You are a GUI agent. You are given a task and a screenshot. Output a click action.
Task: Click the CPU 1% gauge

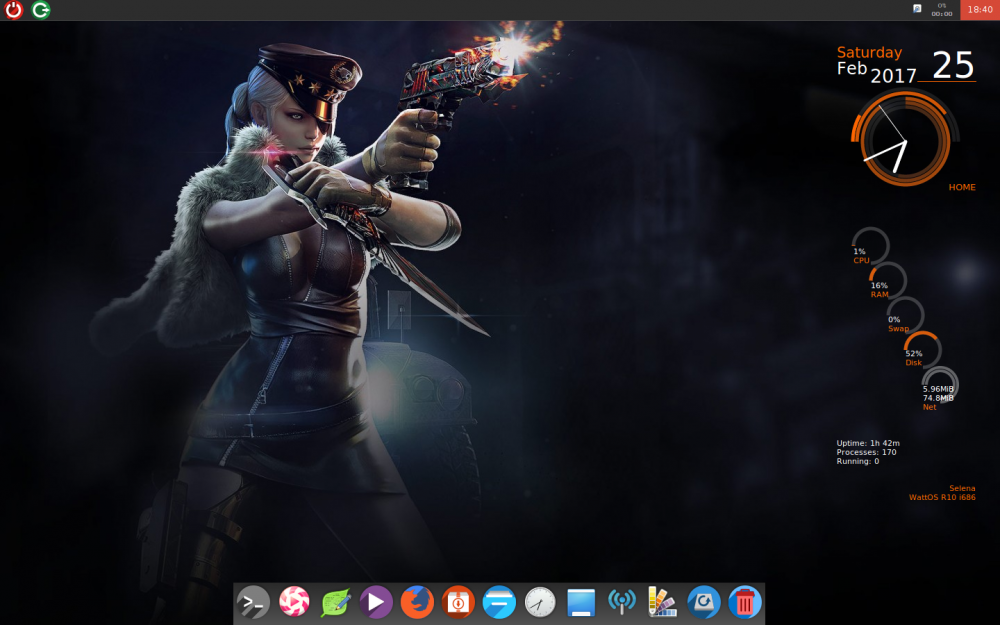[869, 246]
